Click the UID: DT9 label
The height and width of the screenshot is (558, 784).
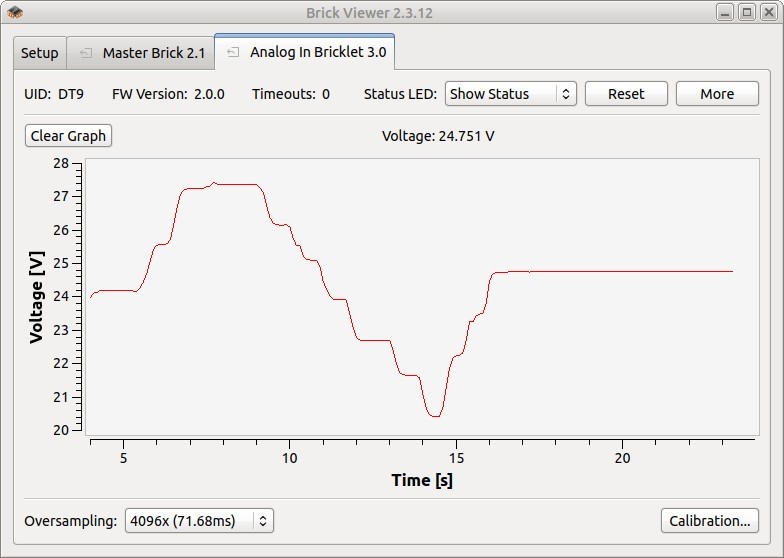(54, 94)
